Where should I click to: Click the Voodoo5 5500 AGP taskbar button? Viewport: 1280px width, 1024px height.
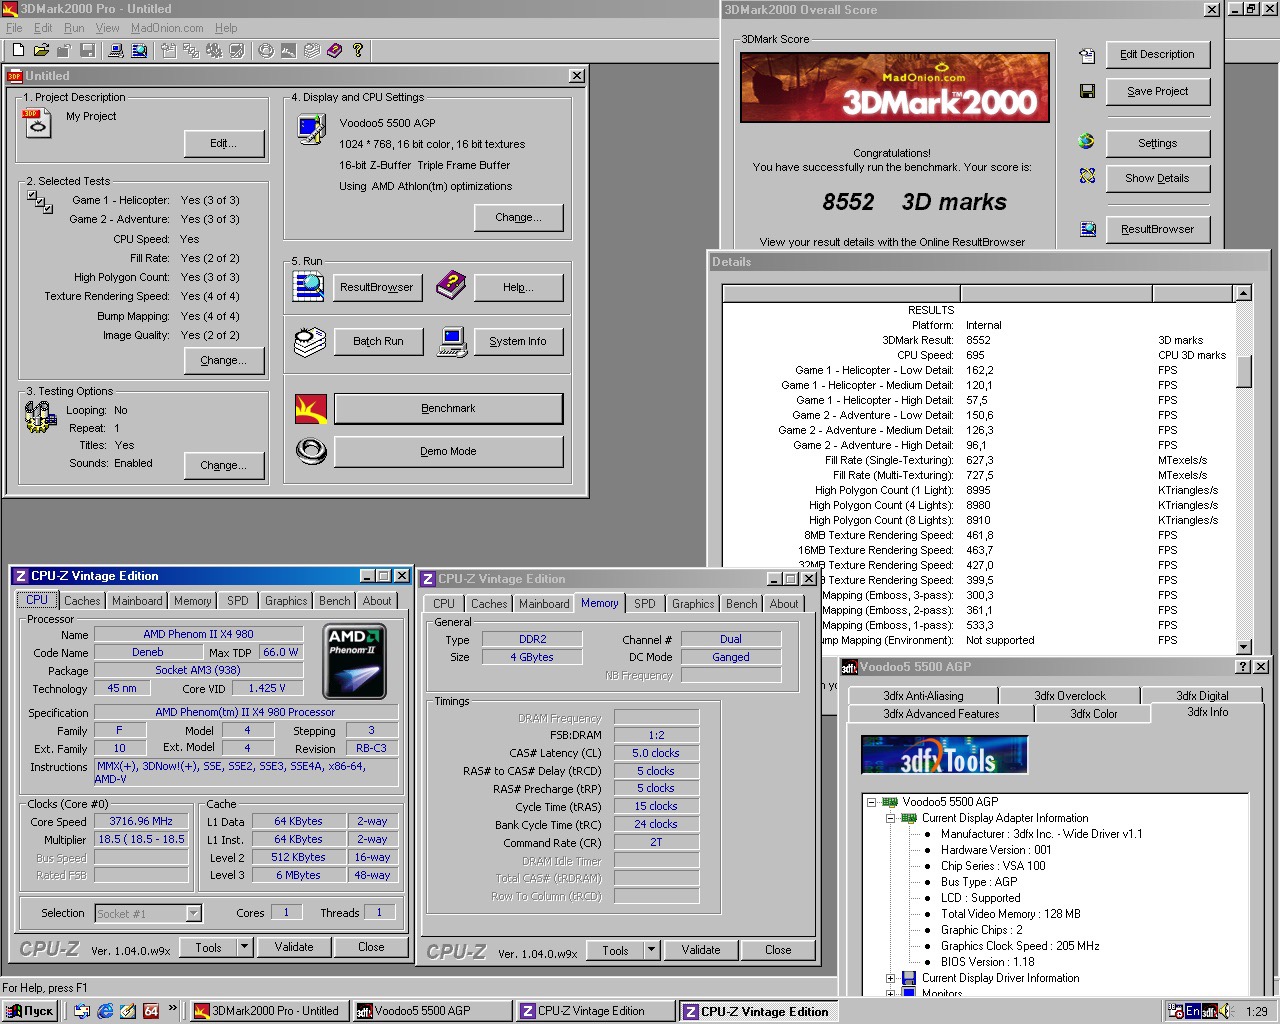point(431,1011)
